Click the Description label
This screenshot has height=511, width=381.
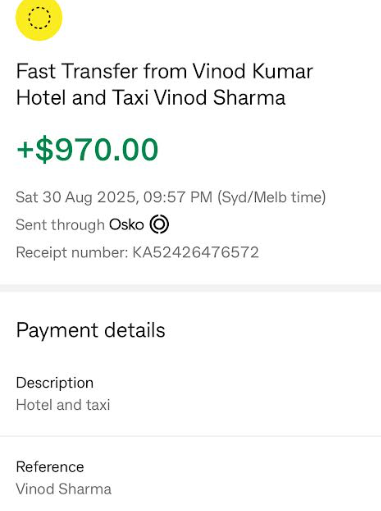[x=55, y=383]
